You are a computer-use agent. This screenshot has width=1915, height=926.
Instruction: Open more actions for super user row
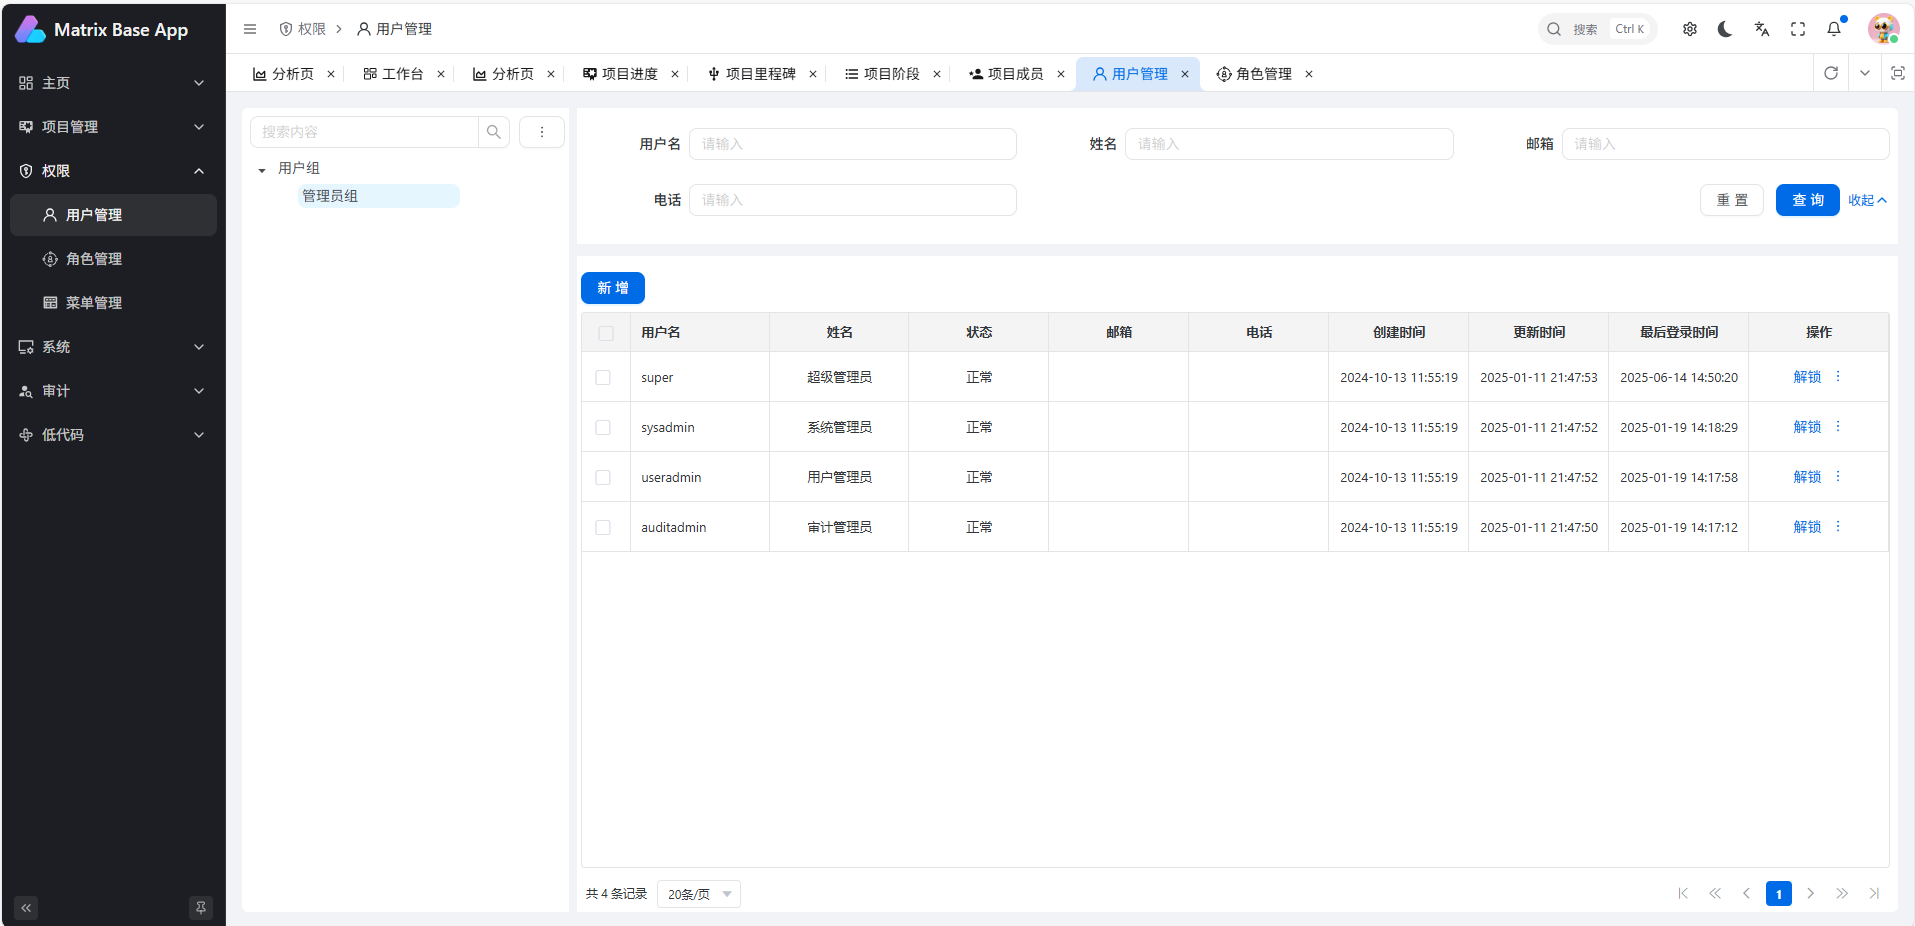pos(1838,377)
